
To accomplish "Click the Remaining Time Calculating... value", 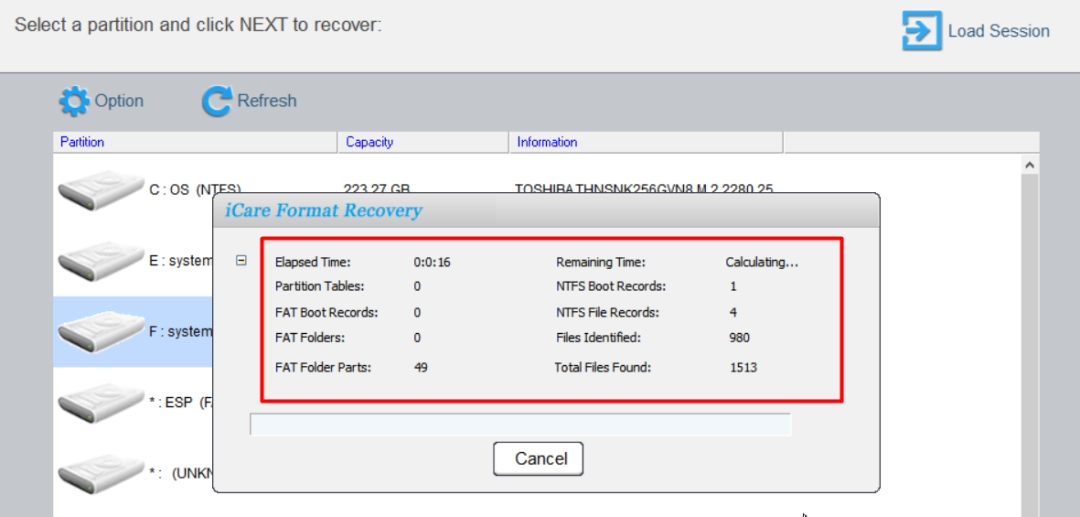I will [762, 262].
